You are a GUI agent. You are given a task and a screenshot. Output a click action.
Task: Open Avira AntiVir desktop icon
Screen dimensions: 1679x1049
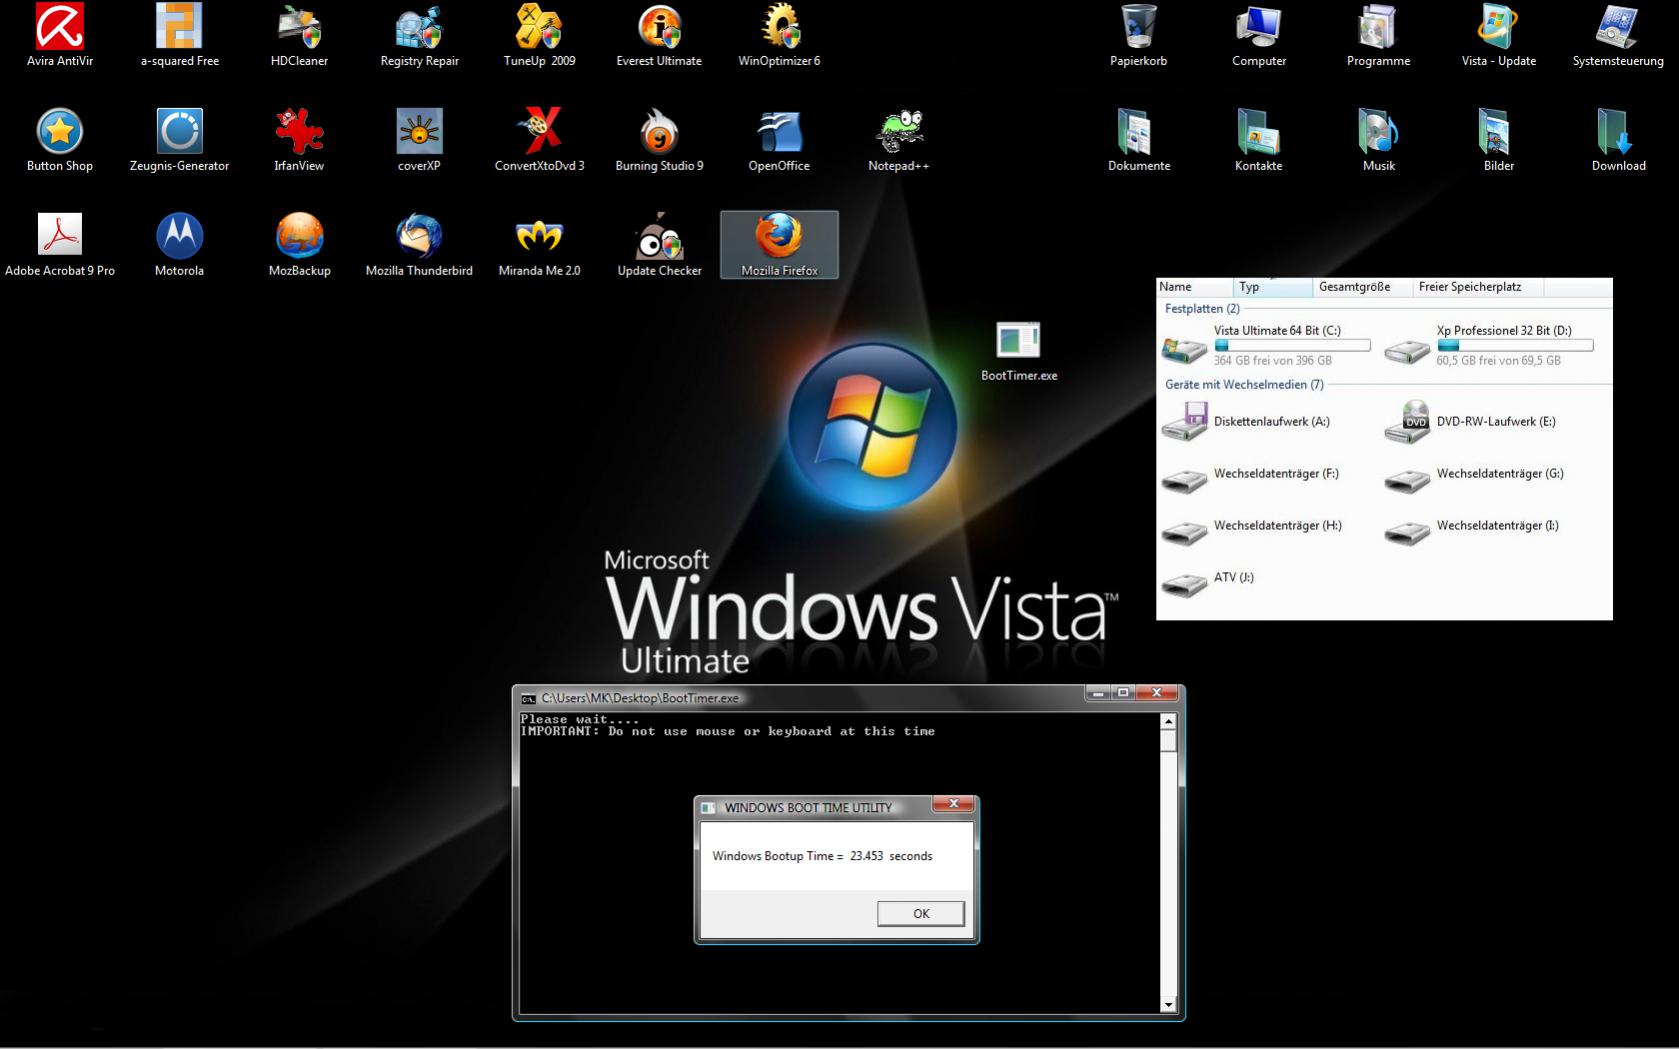(60, 34)
